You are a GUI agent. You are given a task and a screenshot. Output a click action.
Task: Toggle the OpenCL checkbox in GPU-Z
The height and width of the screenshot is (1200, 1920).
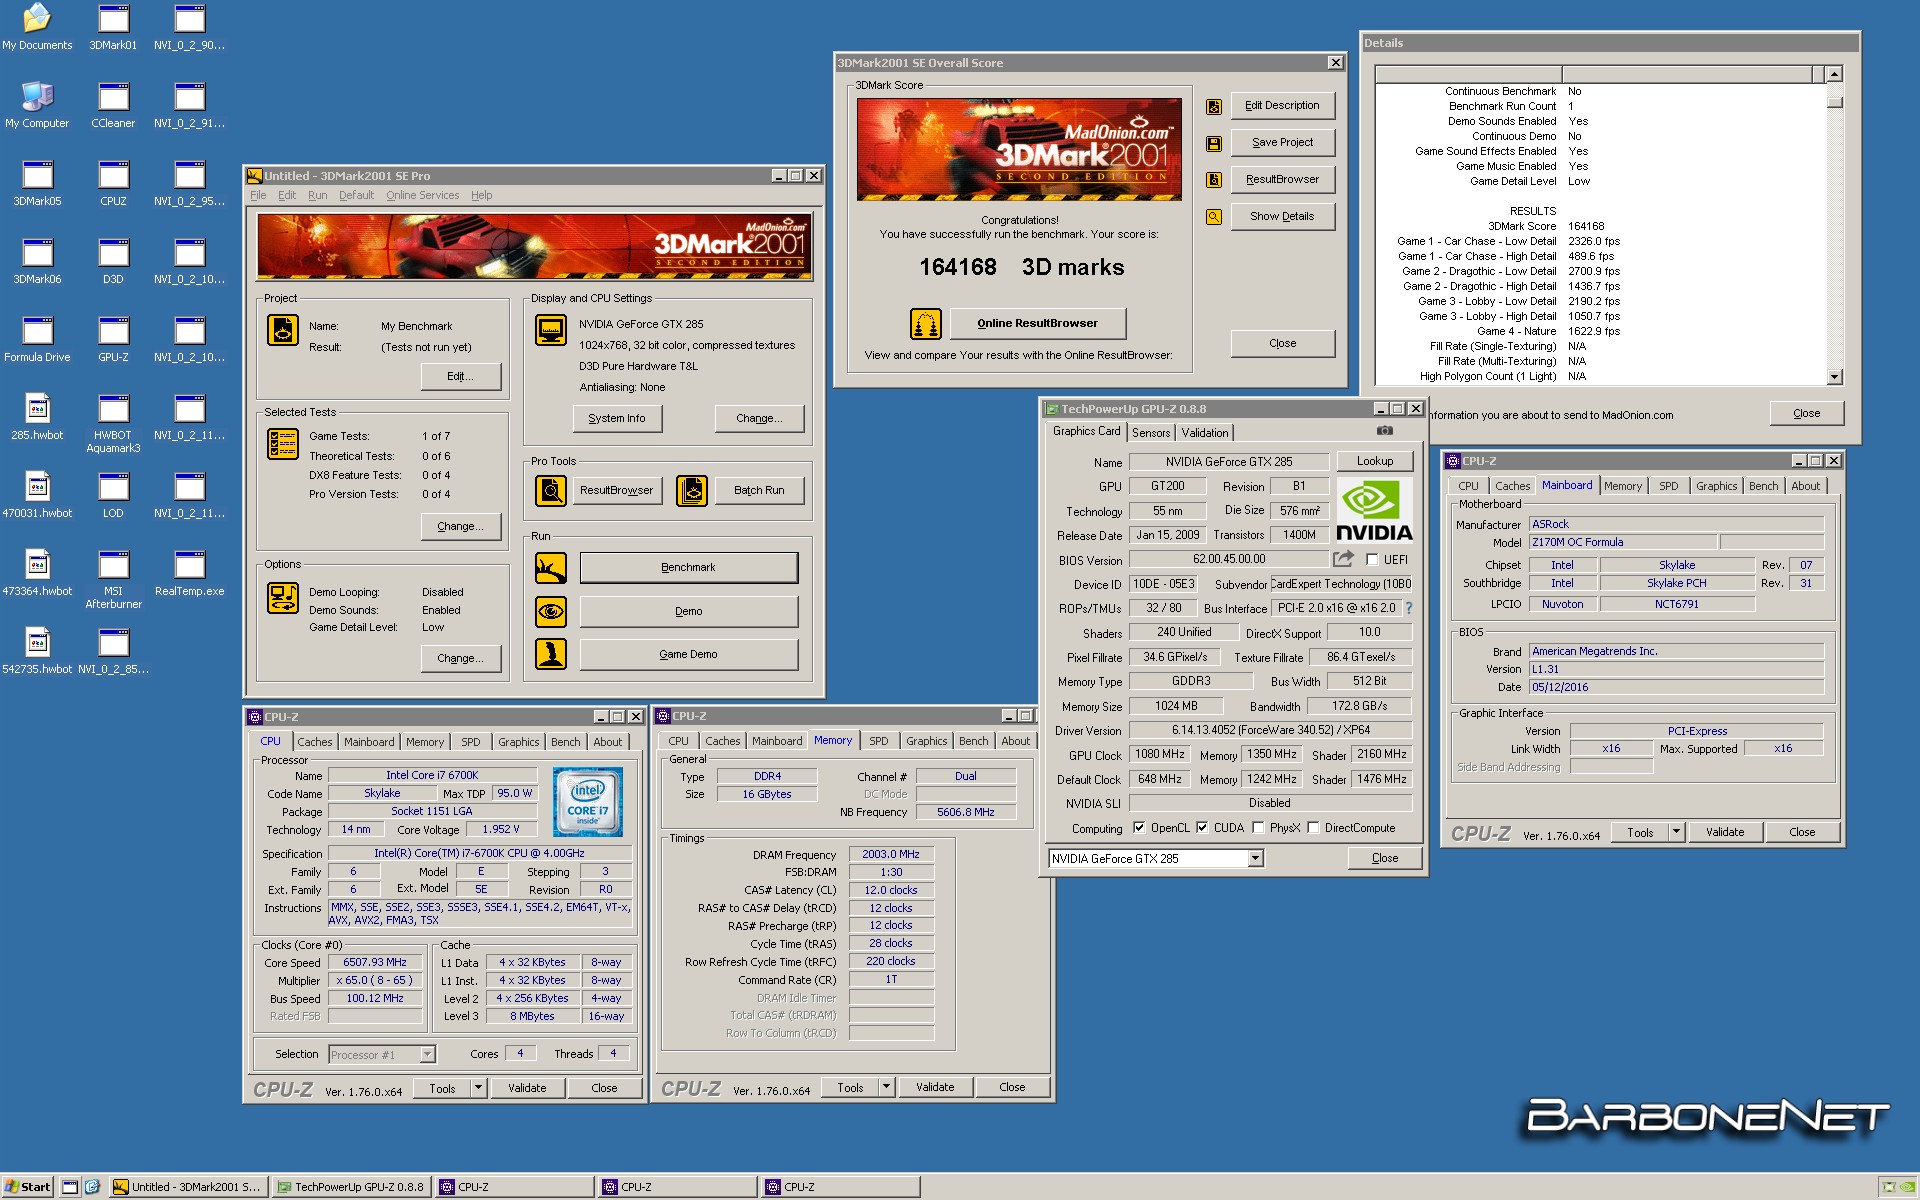(1139, 828)
